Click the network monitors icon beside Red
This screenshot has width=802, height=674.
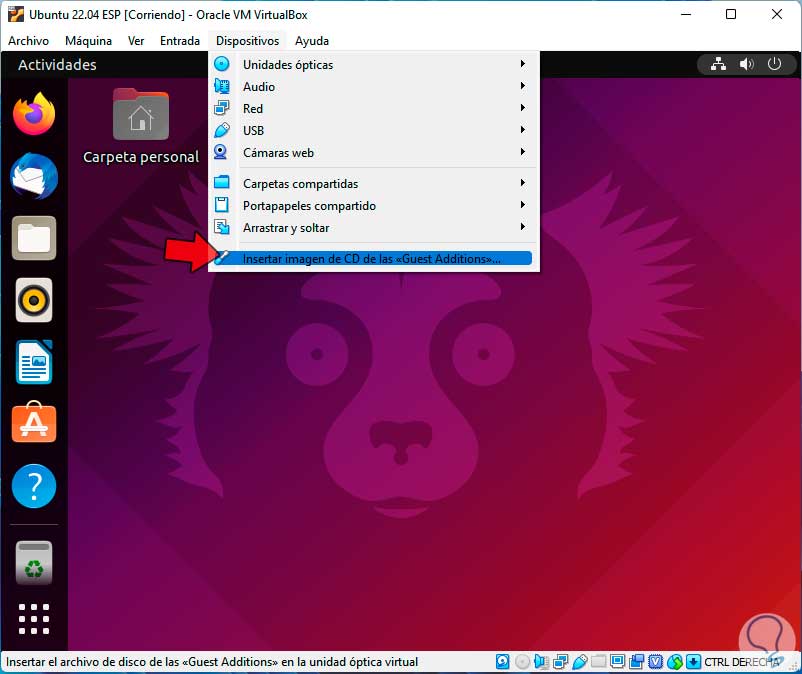point(221,108)
